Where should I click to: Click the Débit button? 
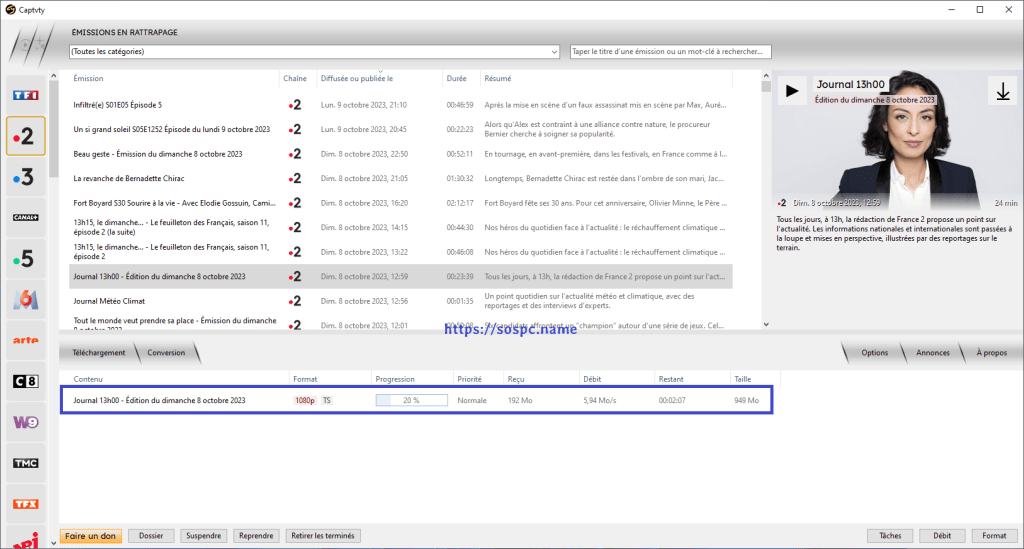tap(942, 536)
